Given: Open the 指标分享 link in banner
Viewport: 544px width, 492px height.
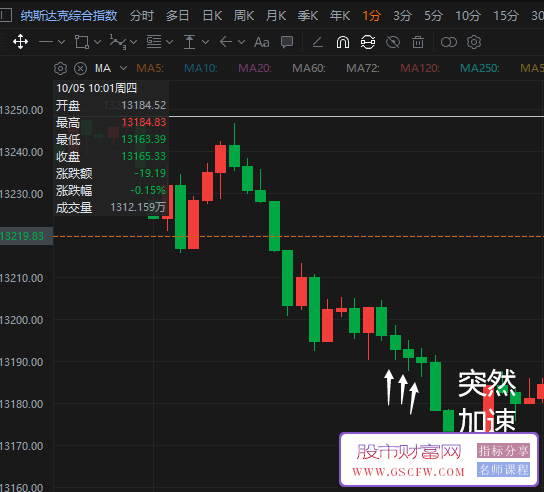Looking at the screenshot, I should click(503, 451).
